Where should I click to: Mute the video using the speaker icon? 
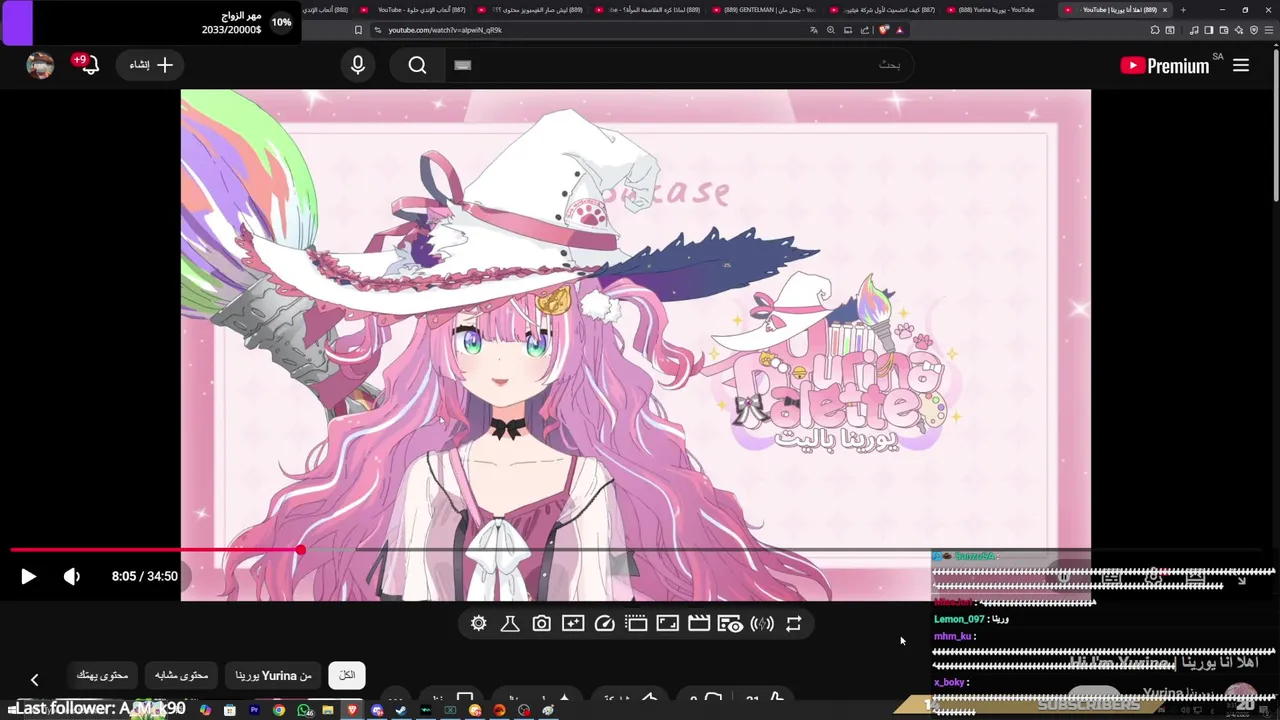[x=72, y=576]
